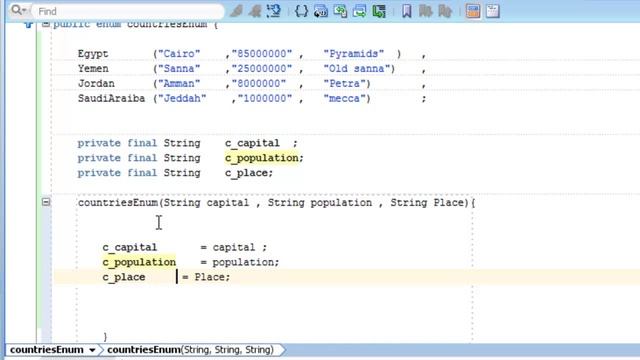Open the countriesEnum breadcrumb dropdown
640x360 pixels.
pos(92,350)
